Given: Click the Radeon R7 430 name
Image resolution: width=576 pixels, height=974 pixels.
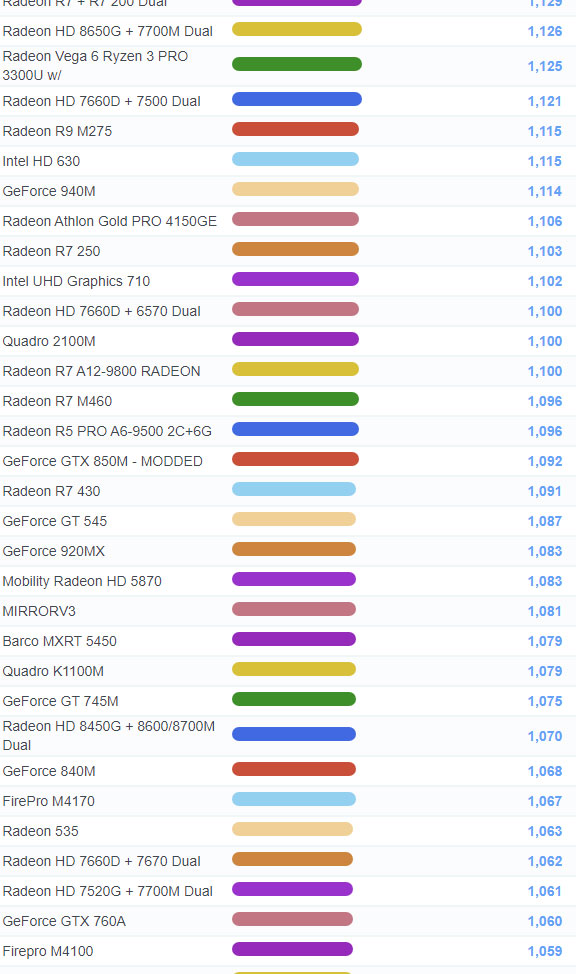Looking at the screenshot, I should click(51, 491).
